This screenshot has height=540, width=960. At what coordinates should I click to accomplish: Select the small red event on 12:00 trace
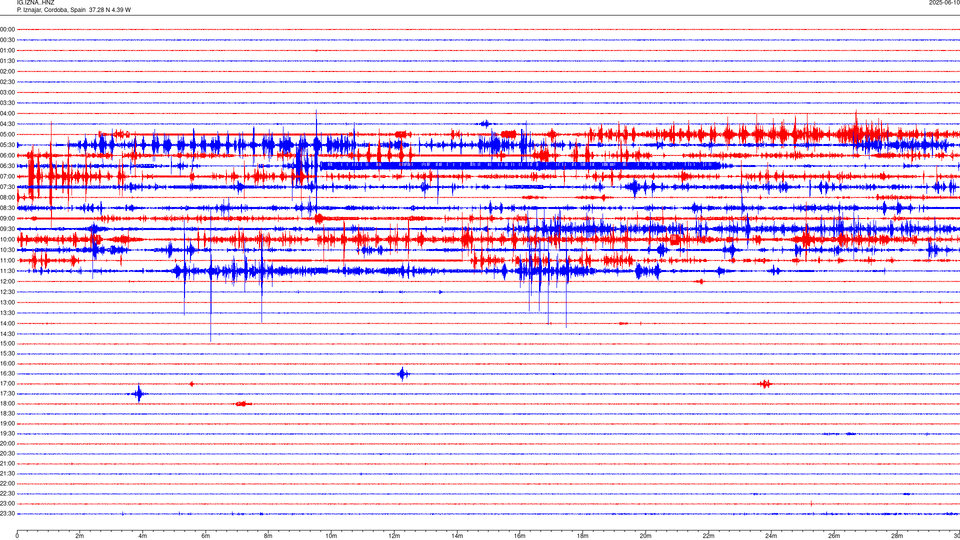click(700, 282)
